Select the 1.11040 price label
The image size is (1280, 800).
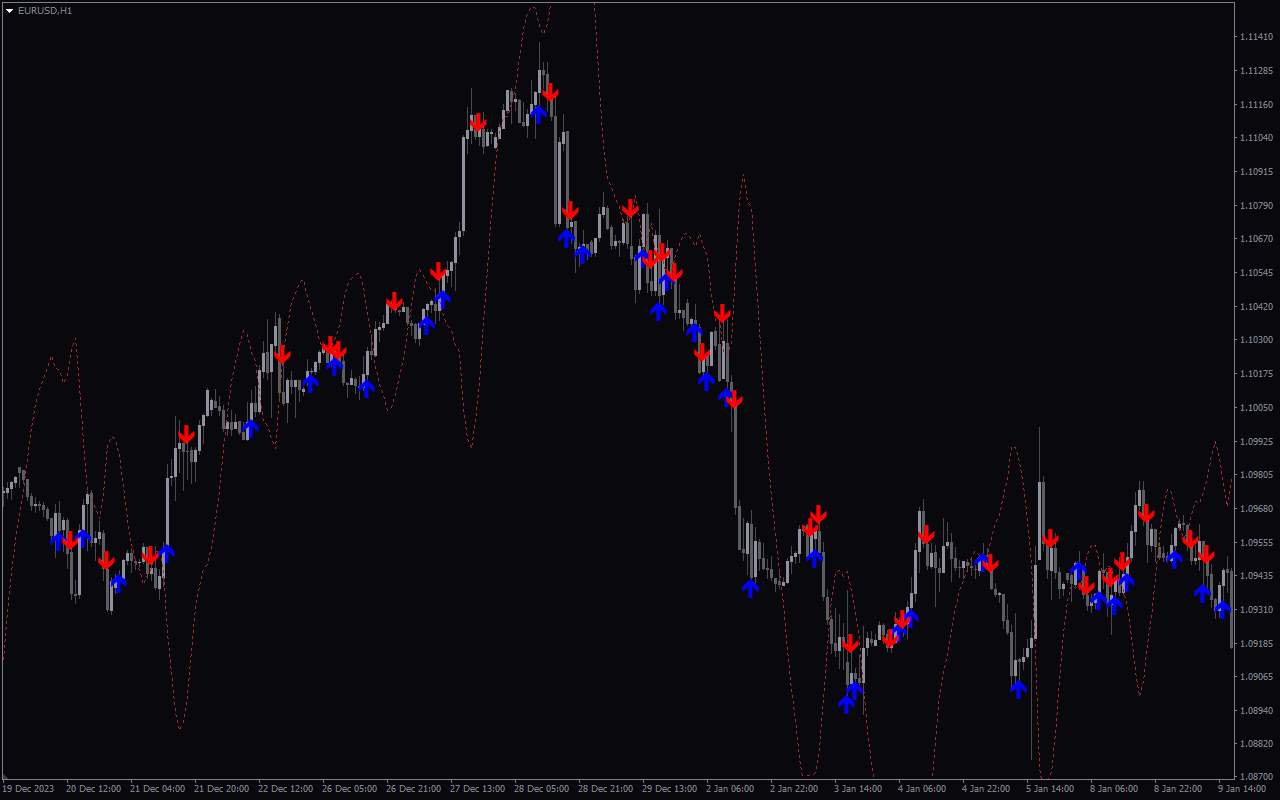click(1256, 138)
